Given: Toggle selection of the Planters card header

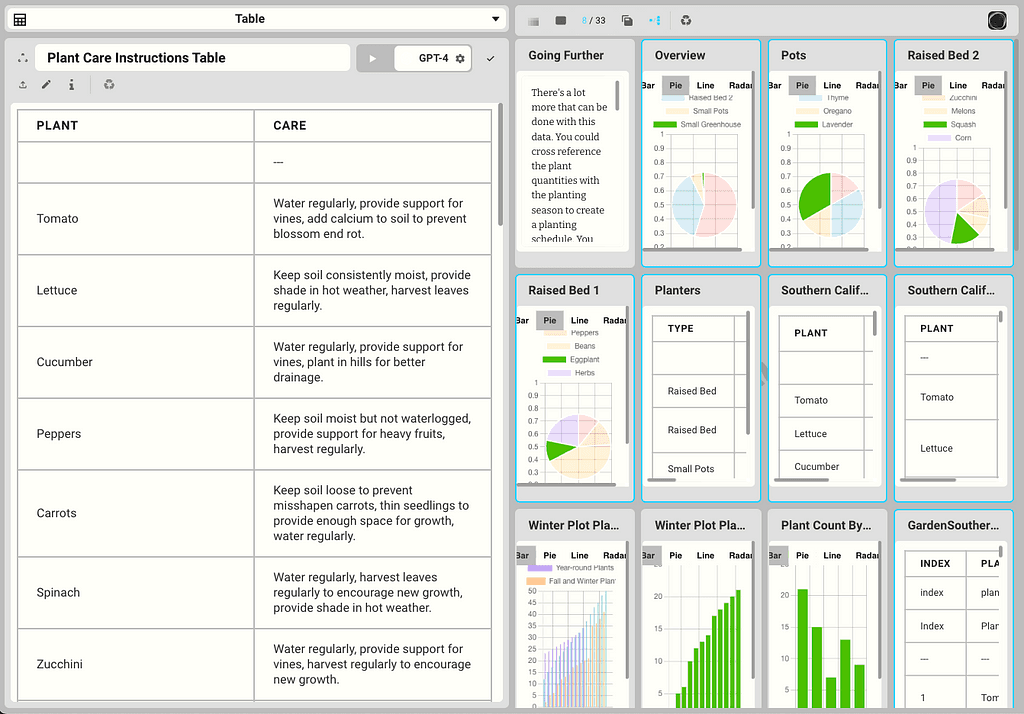Looking at the screenshot, I should pyautogui.click(x=701, y=291).
